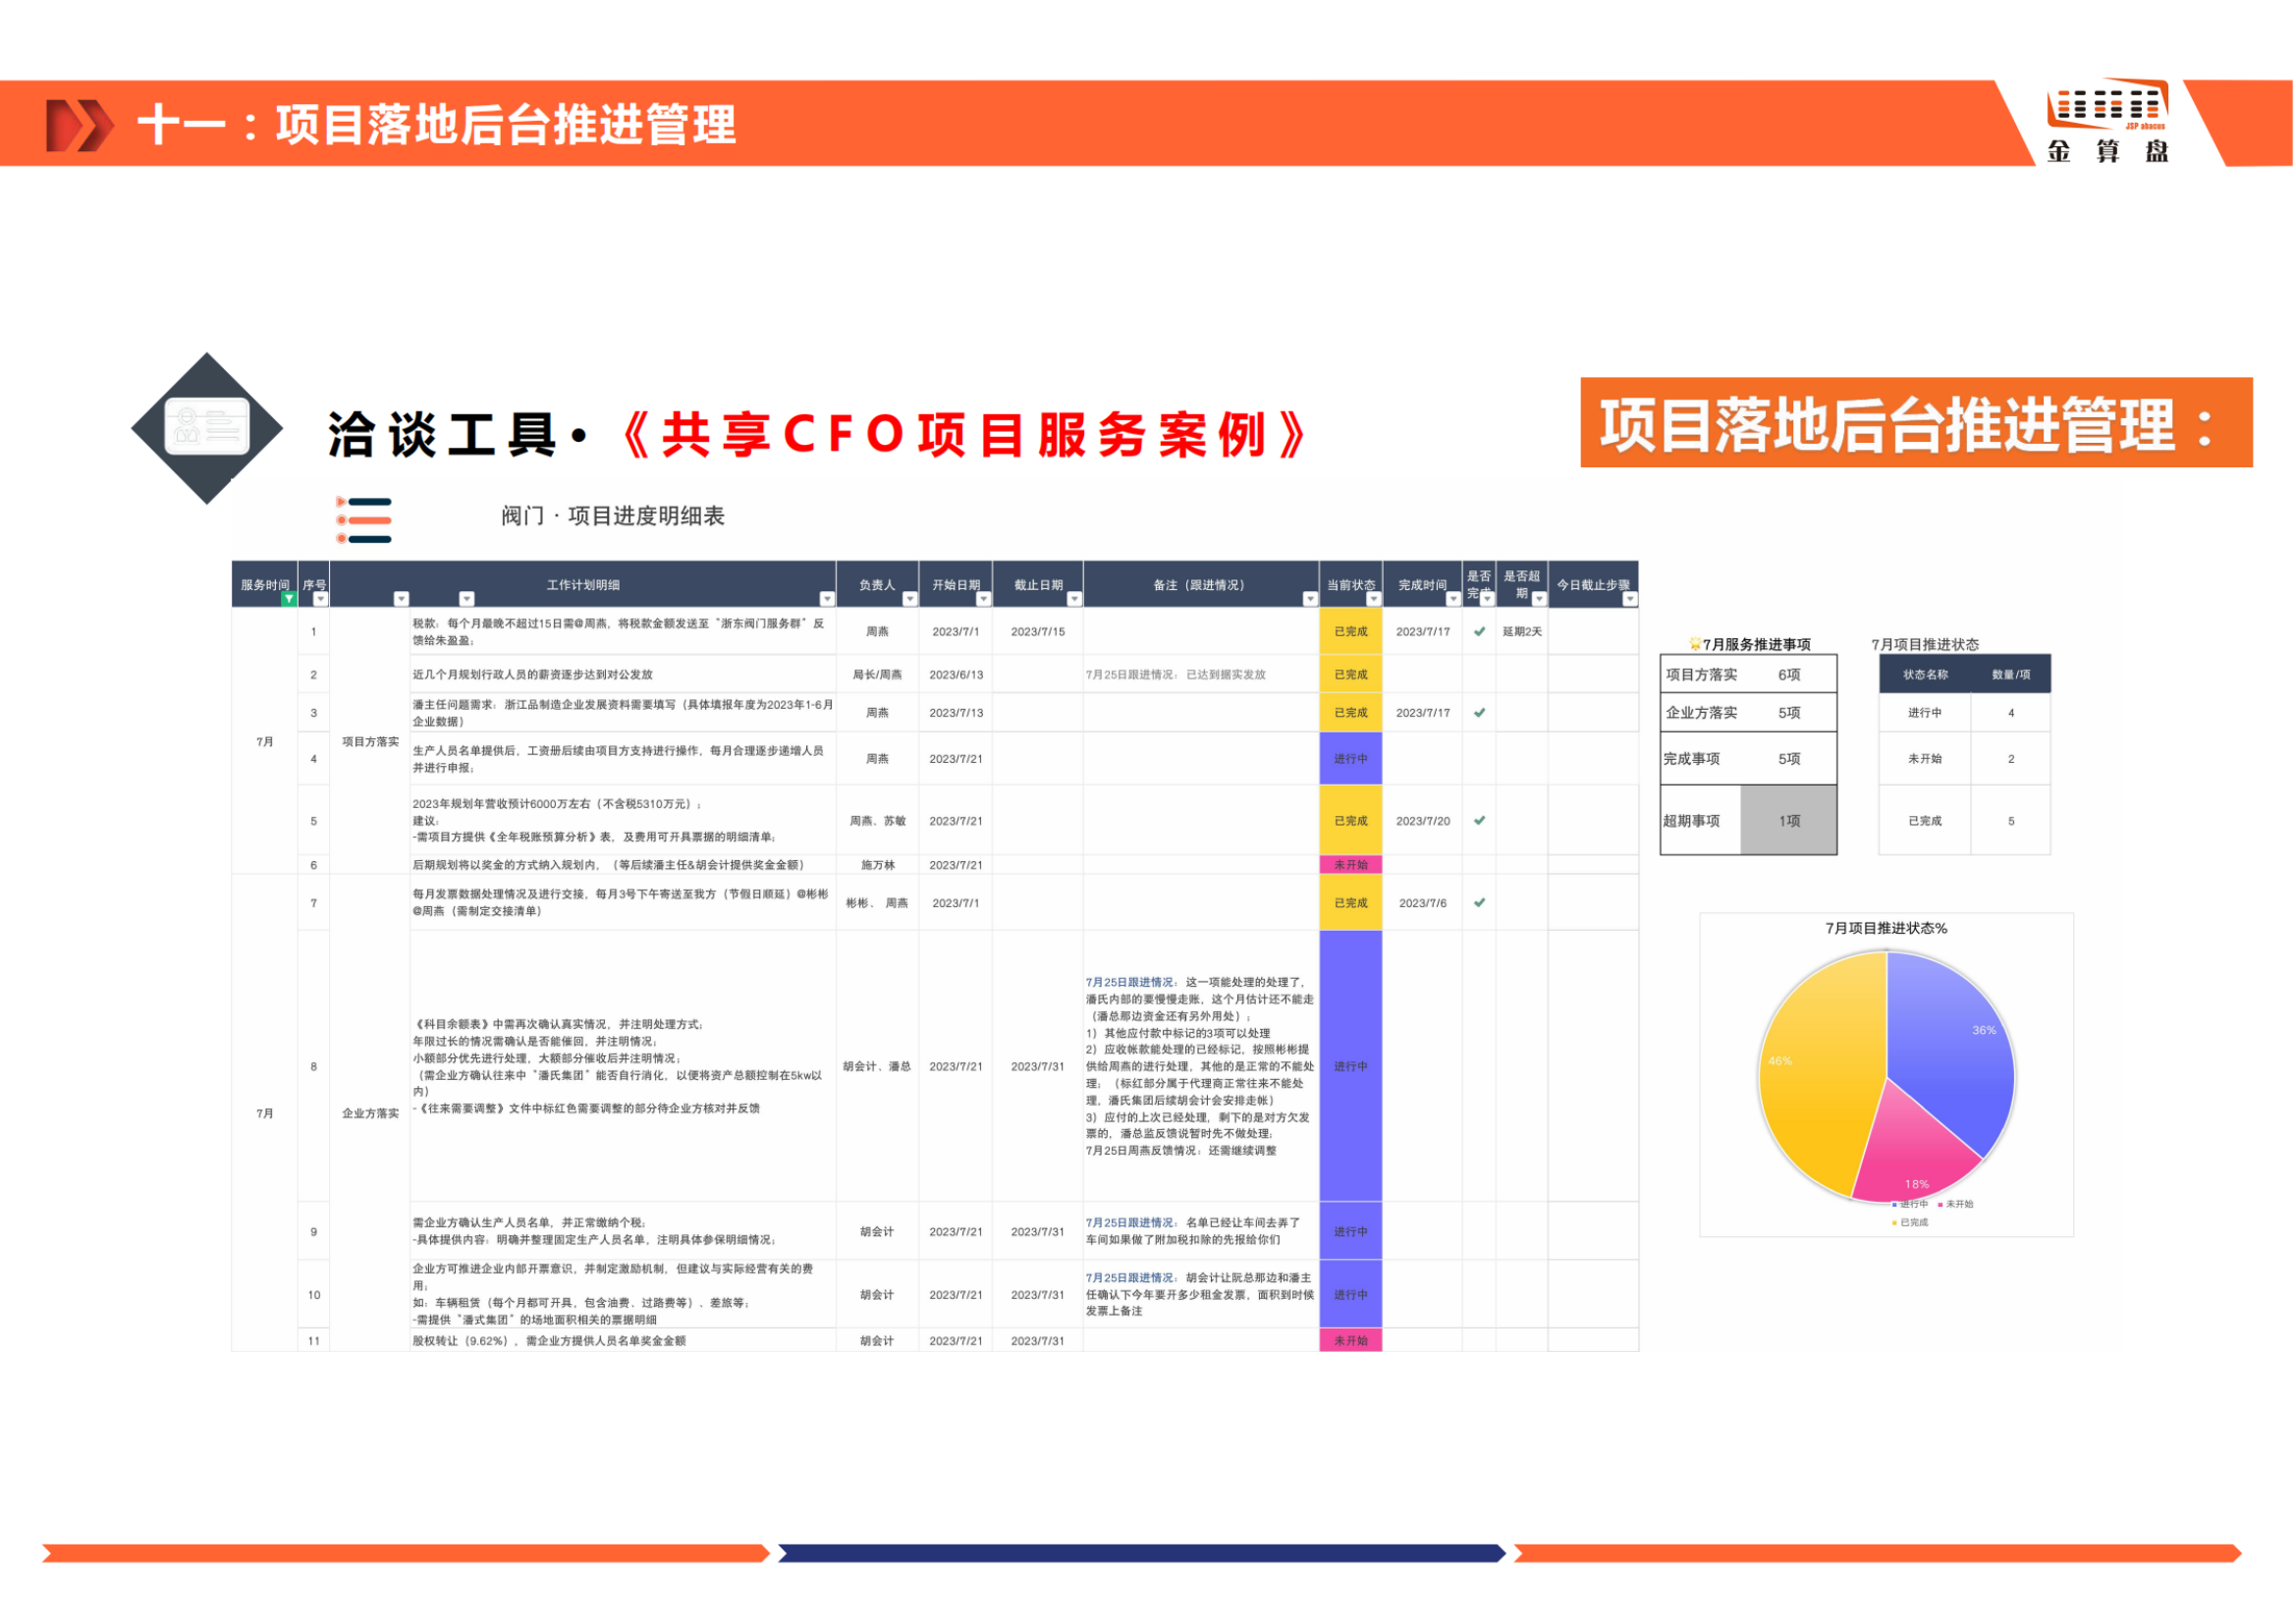Click the green checkmark in row 7
Viewport: 2296px width, 1623px height.
pyautogui.click(x=1479, y=903)
